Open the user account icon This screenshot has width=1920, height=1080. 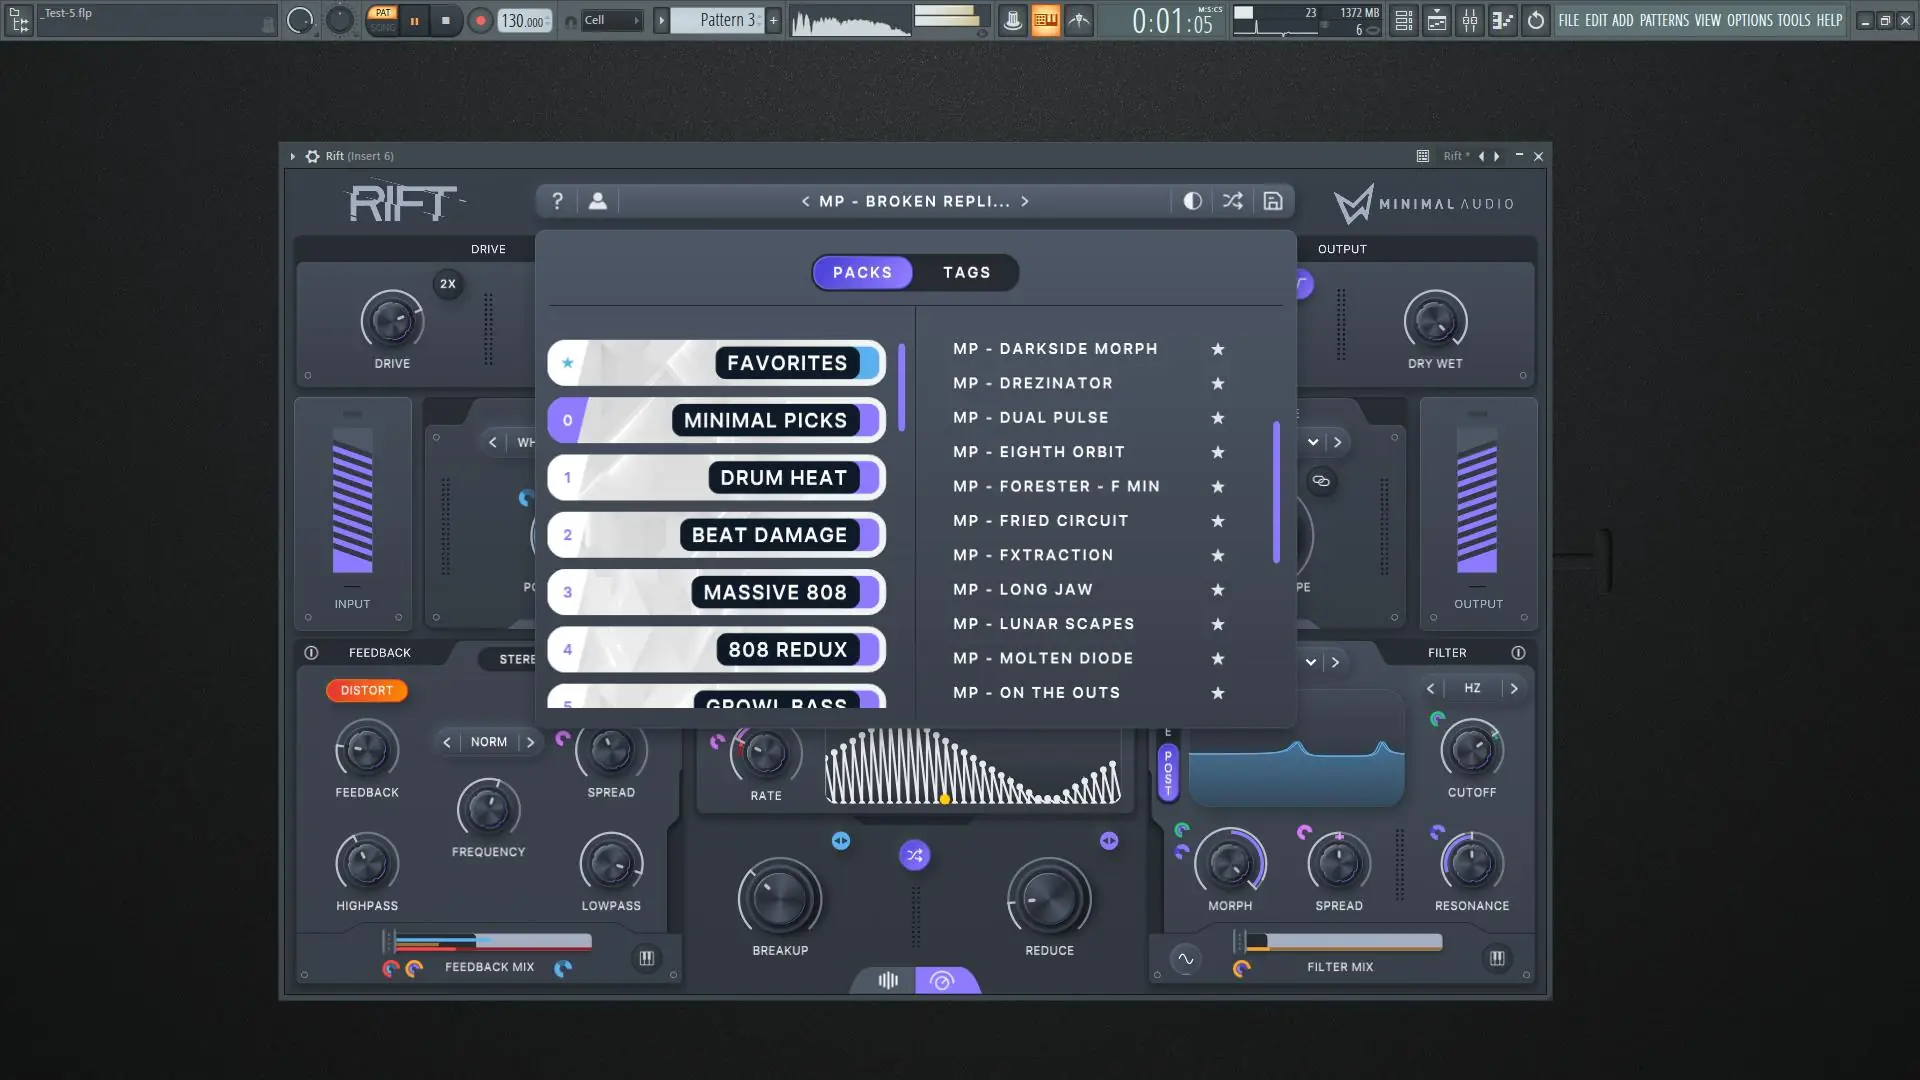pyautogui.click(x=598, y=201)
